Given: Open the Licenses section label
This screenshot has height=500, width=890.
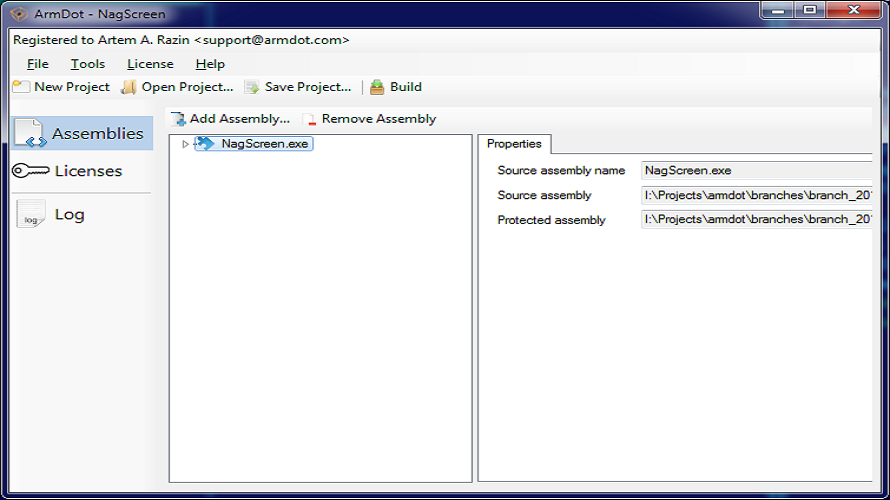Looking at the screenshot, I should pos(89,171).
